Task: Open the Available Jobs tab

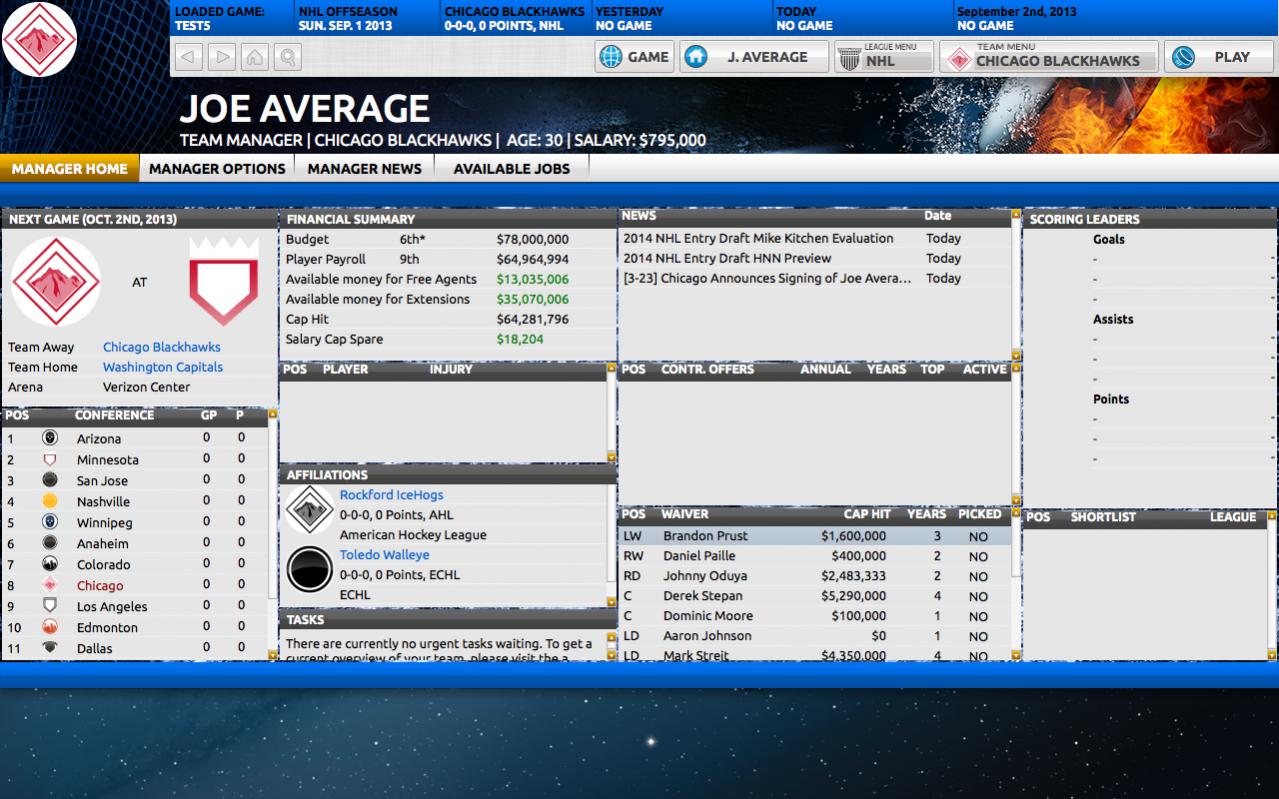Action: coord(511,168)
